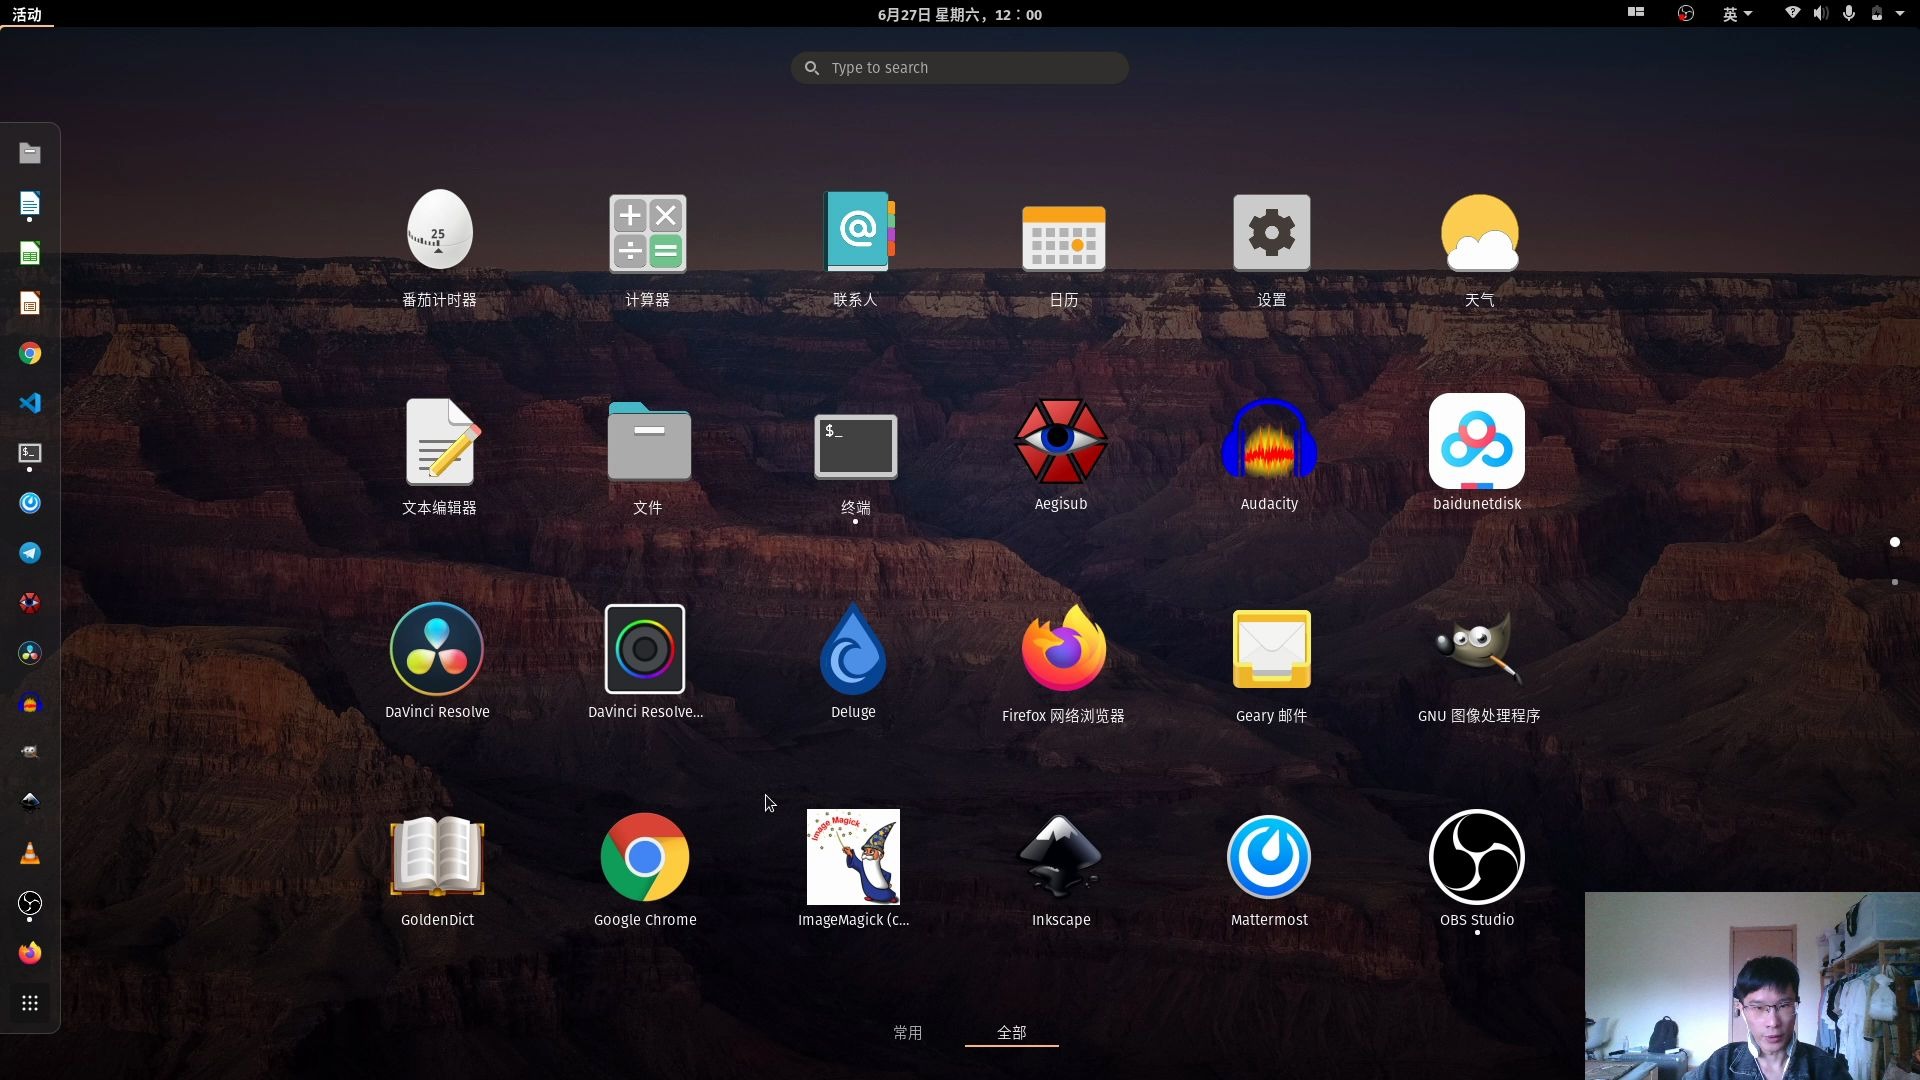1920x1080 pixels.
Task: Open the clock and calendar menu in top bar
Action: 960,14
